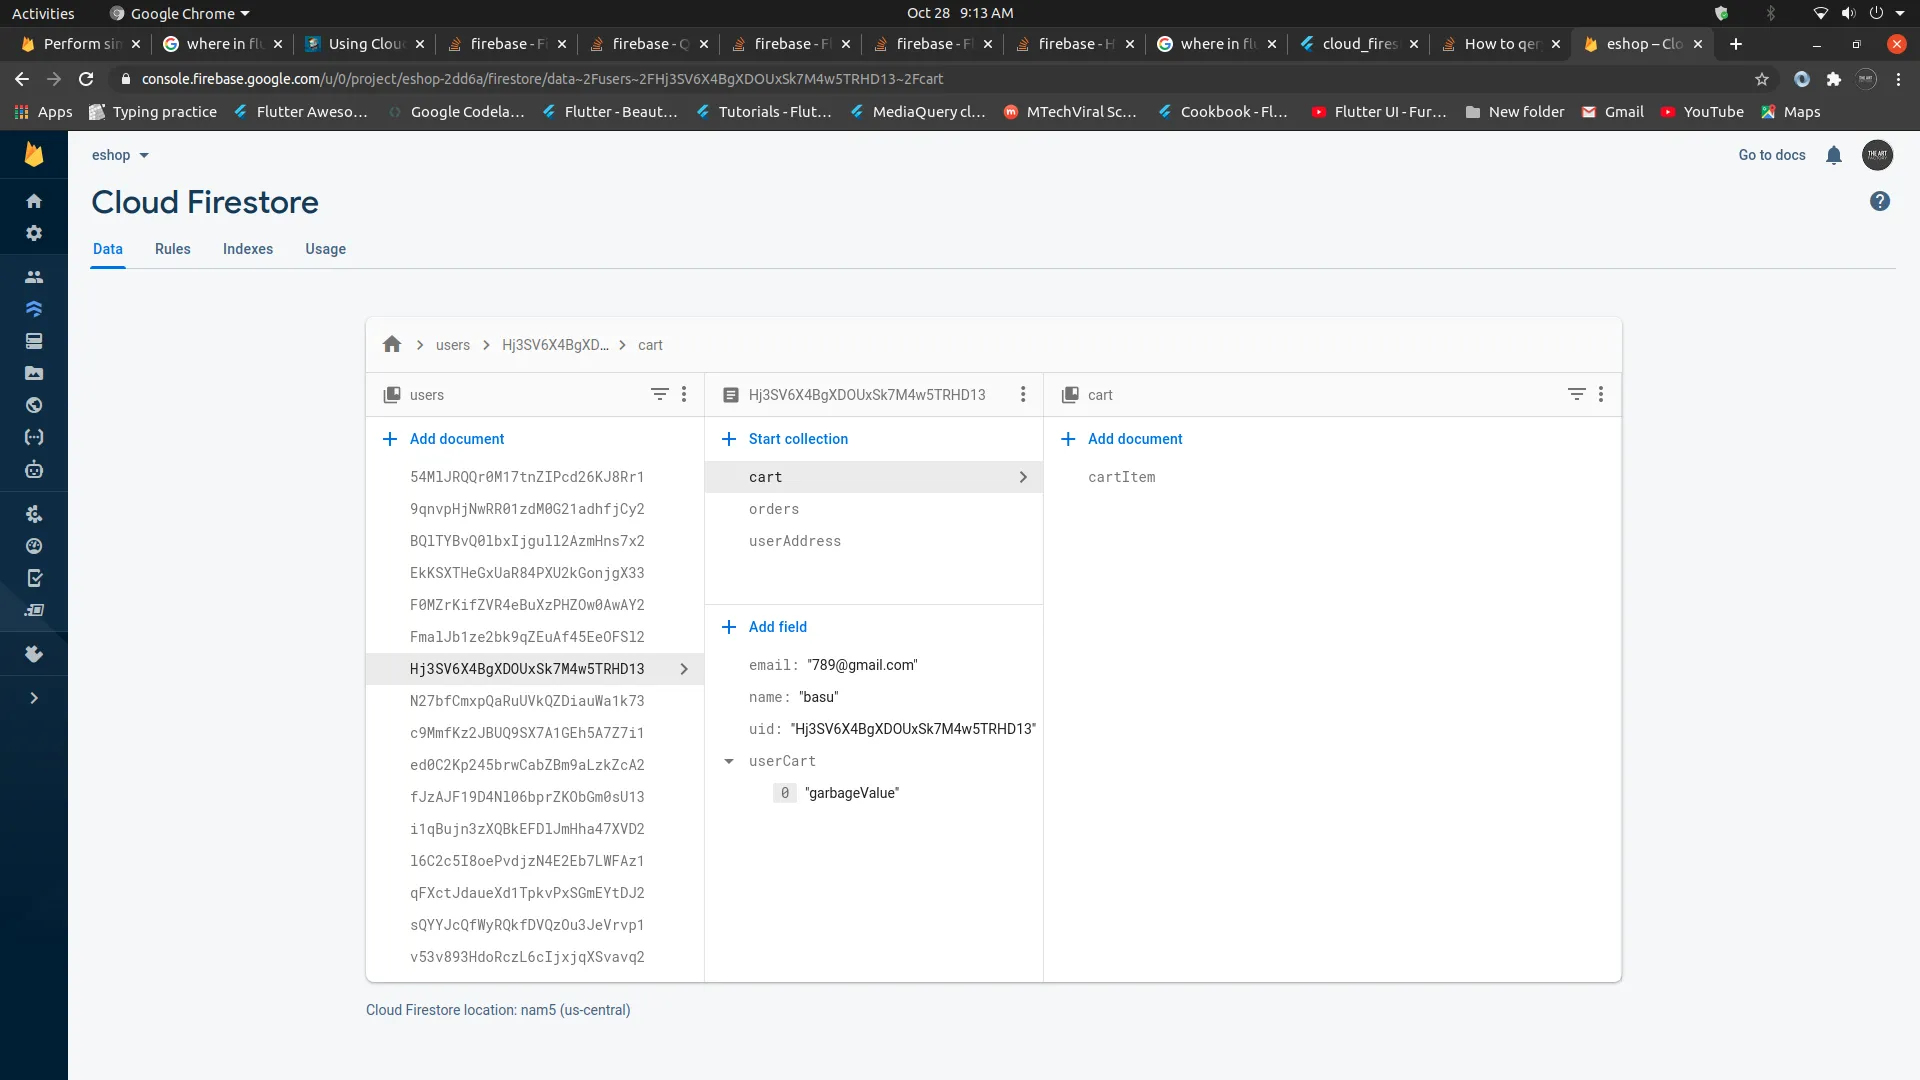Click the help question mark icon
Screen dimensions: 1920x1080
[x=1879, y=202]
